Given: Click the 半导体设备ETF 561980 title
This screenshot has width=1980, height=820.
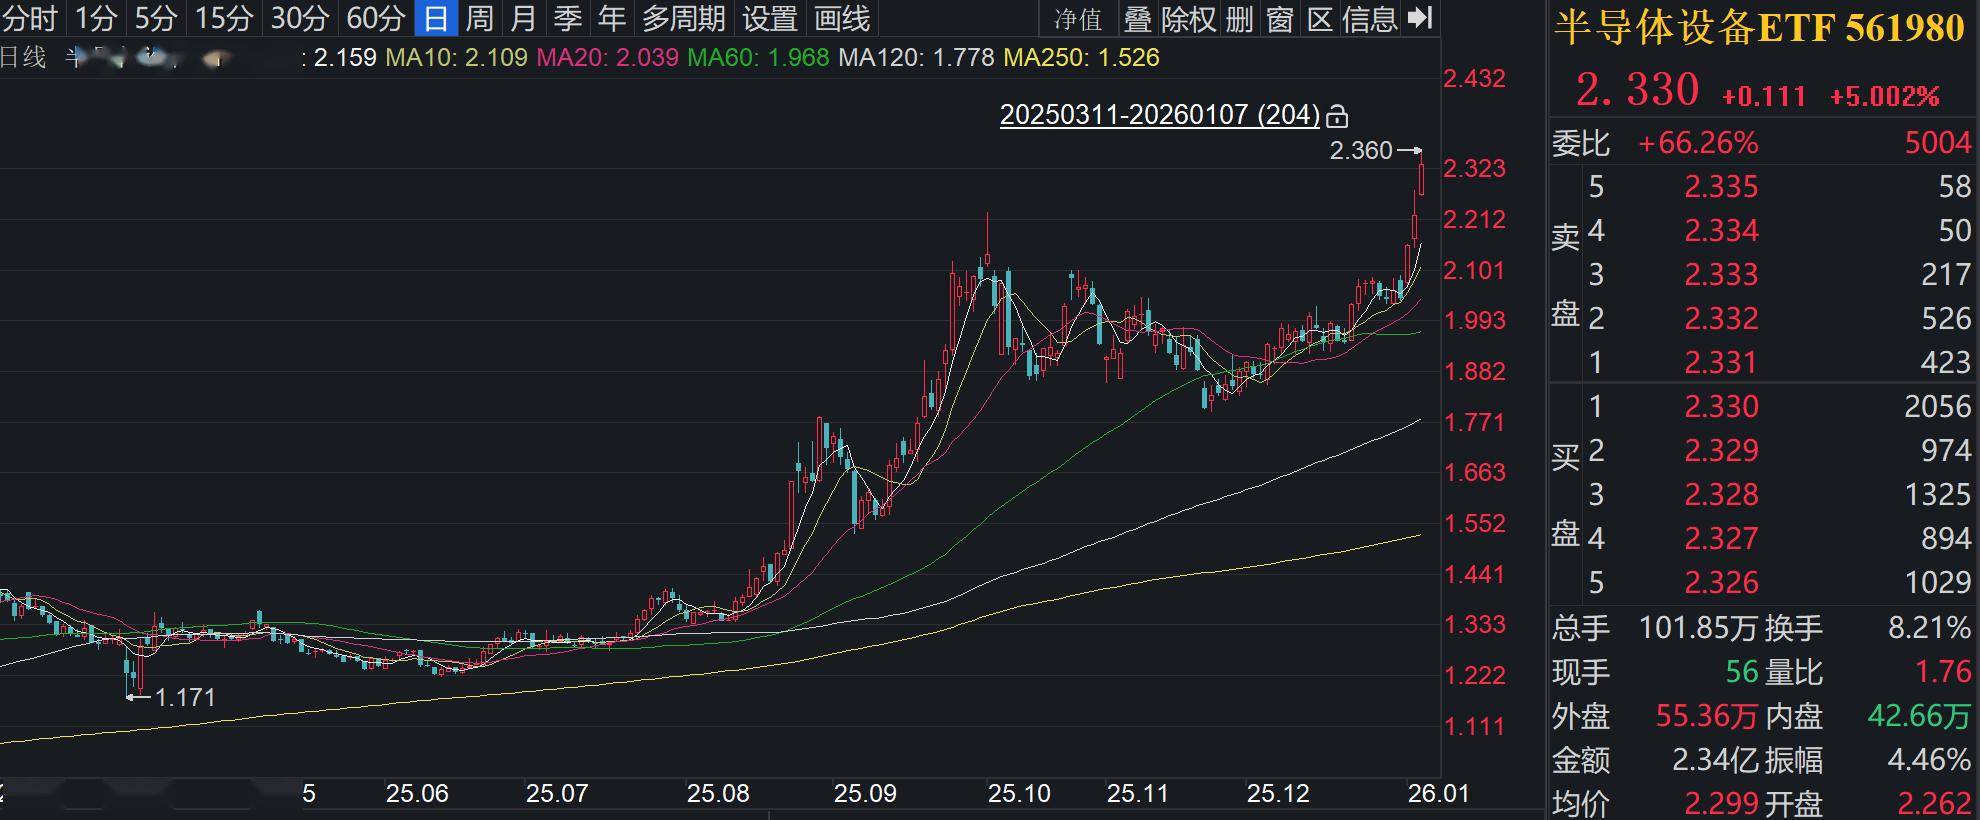Looking at the screenshot, I should pyautogui.click(x=1759, y=28).
